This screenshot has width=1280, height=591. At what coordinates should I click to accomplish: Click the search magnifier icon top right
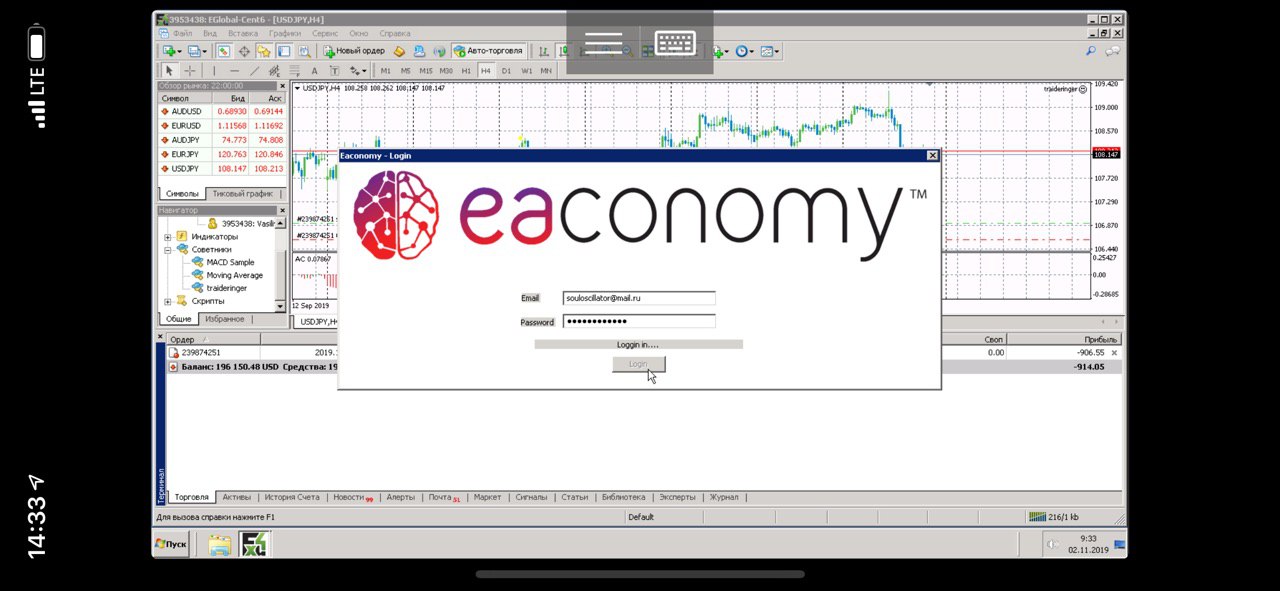[x=1090, y=51]
